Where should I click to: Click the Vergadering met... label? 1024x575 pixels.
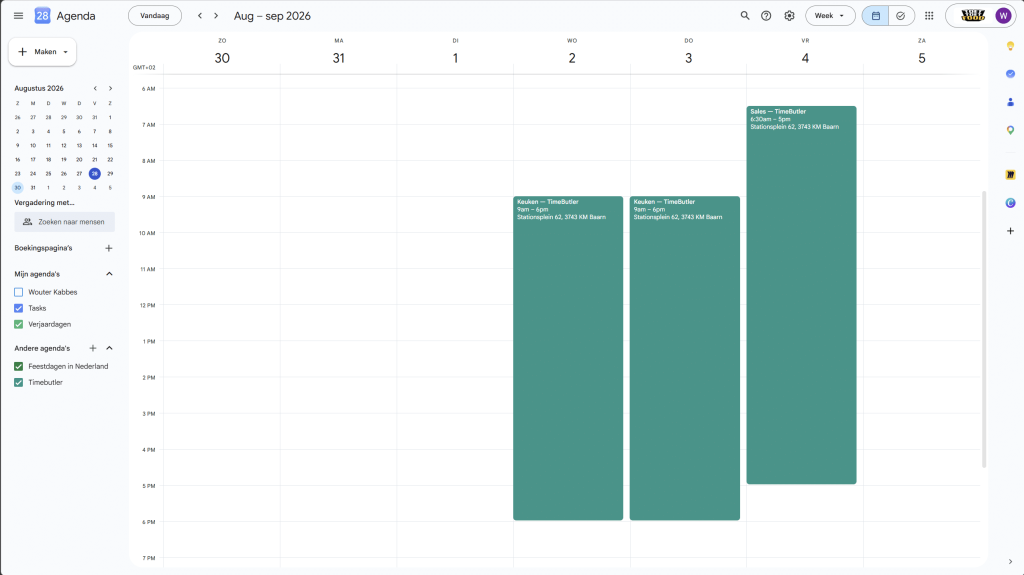pos(44,203)
